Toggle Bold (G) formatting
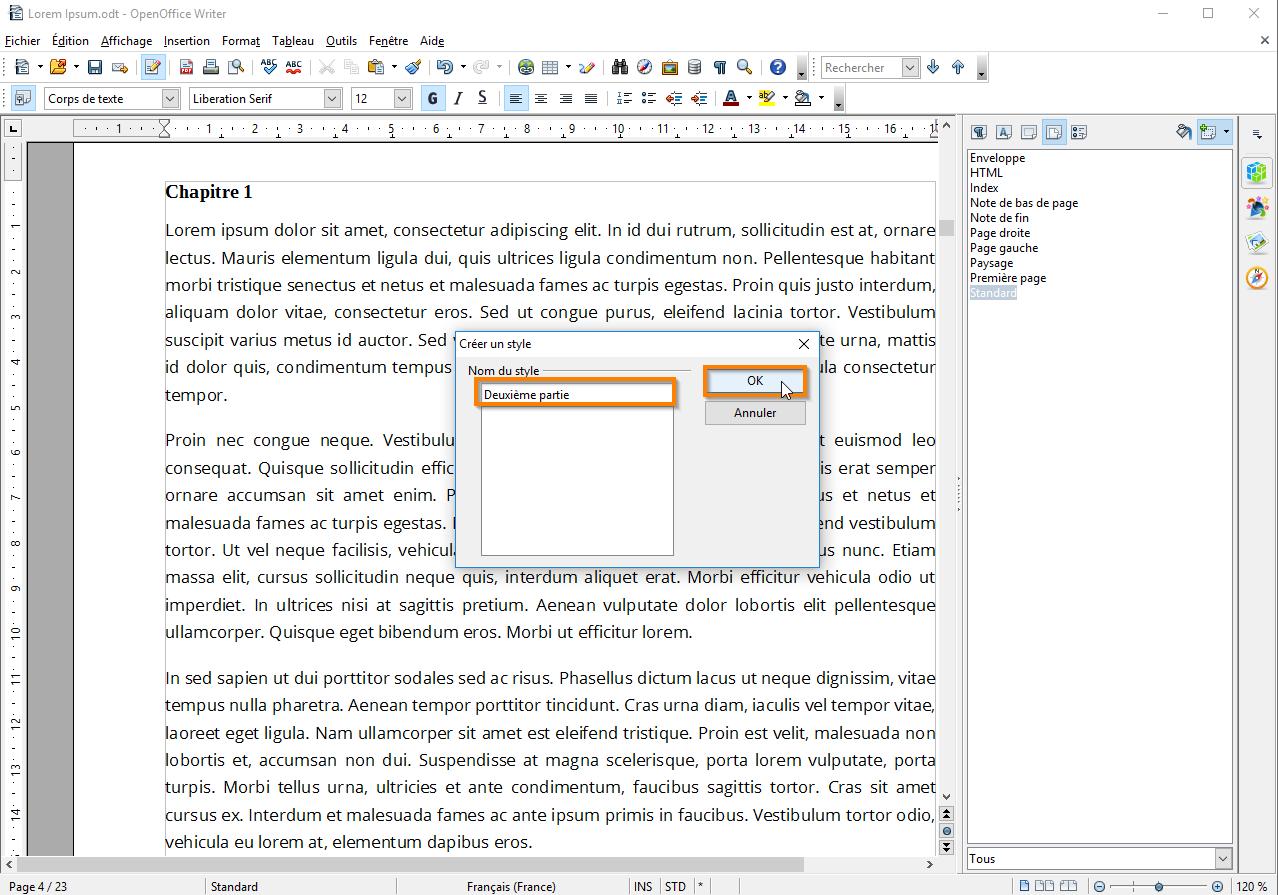 click(433, 98)
